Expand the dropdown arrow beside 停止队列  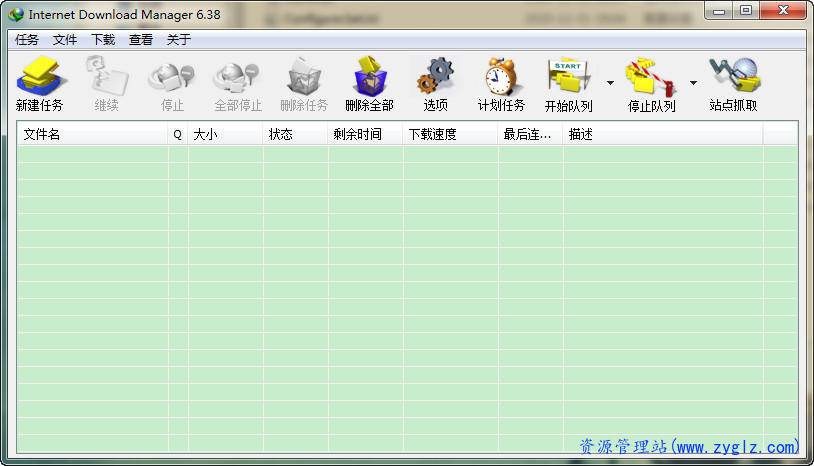coord(693,83)
